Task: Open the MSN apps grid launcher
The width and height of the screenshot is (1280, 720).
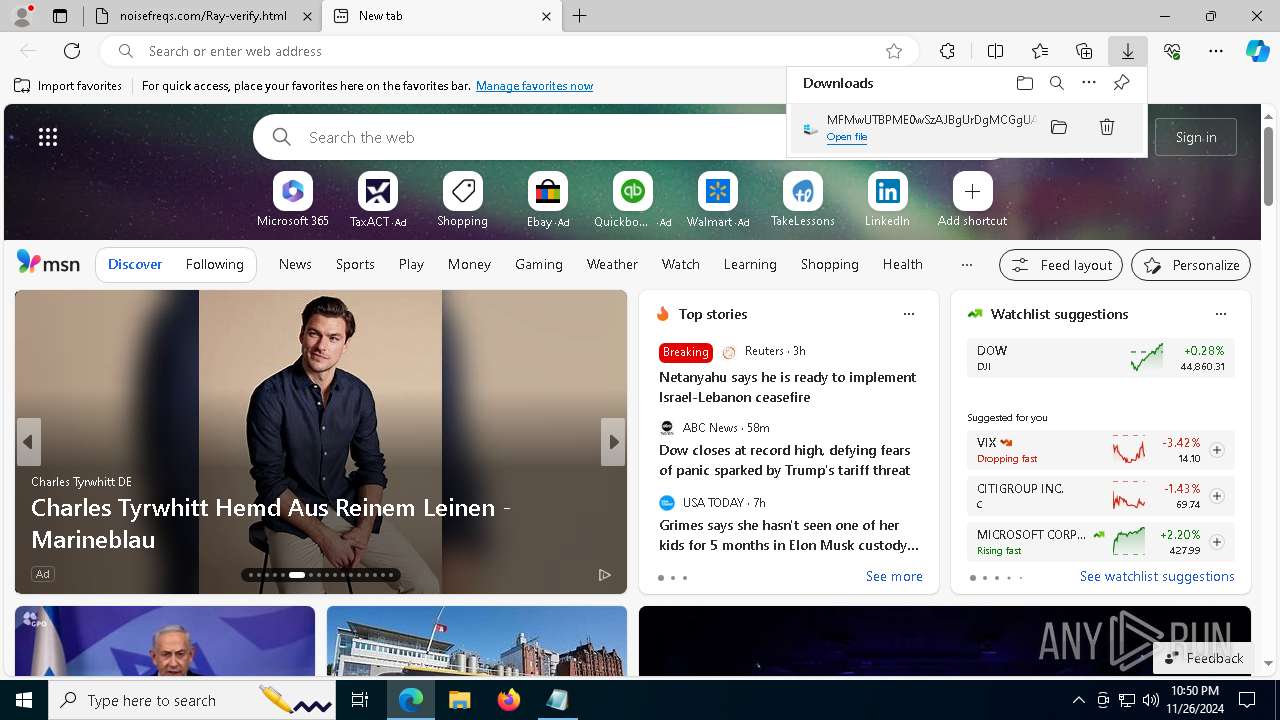Action: click(48, 137)
